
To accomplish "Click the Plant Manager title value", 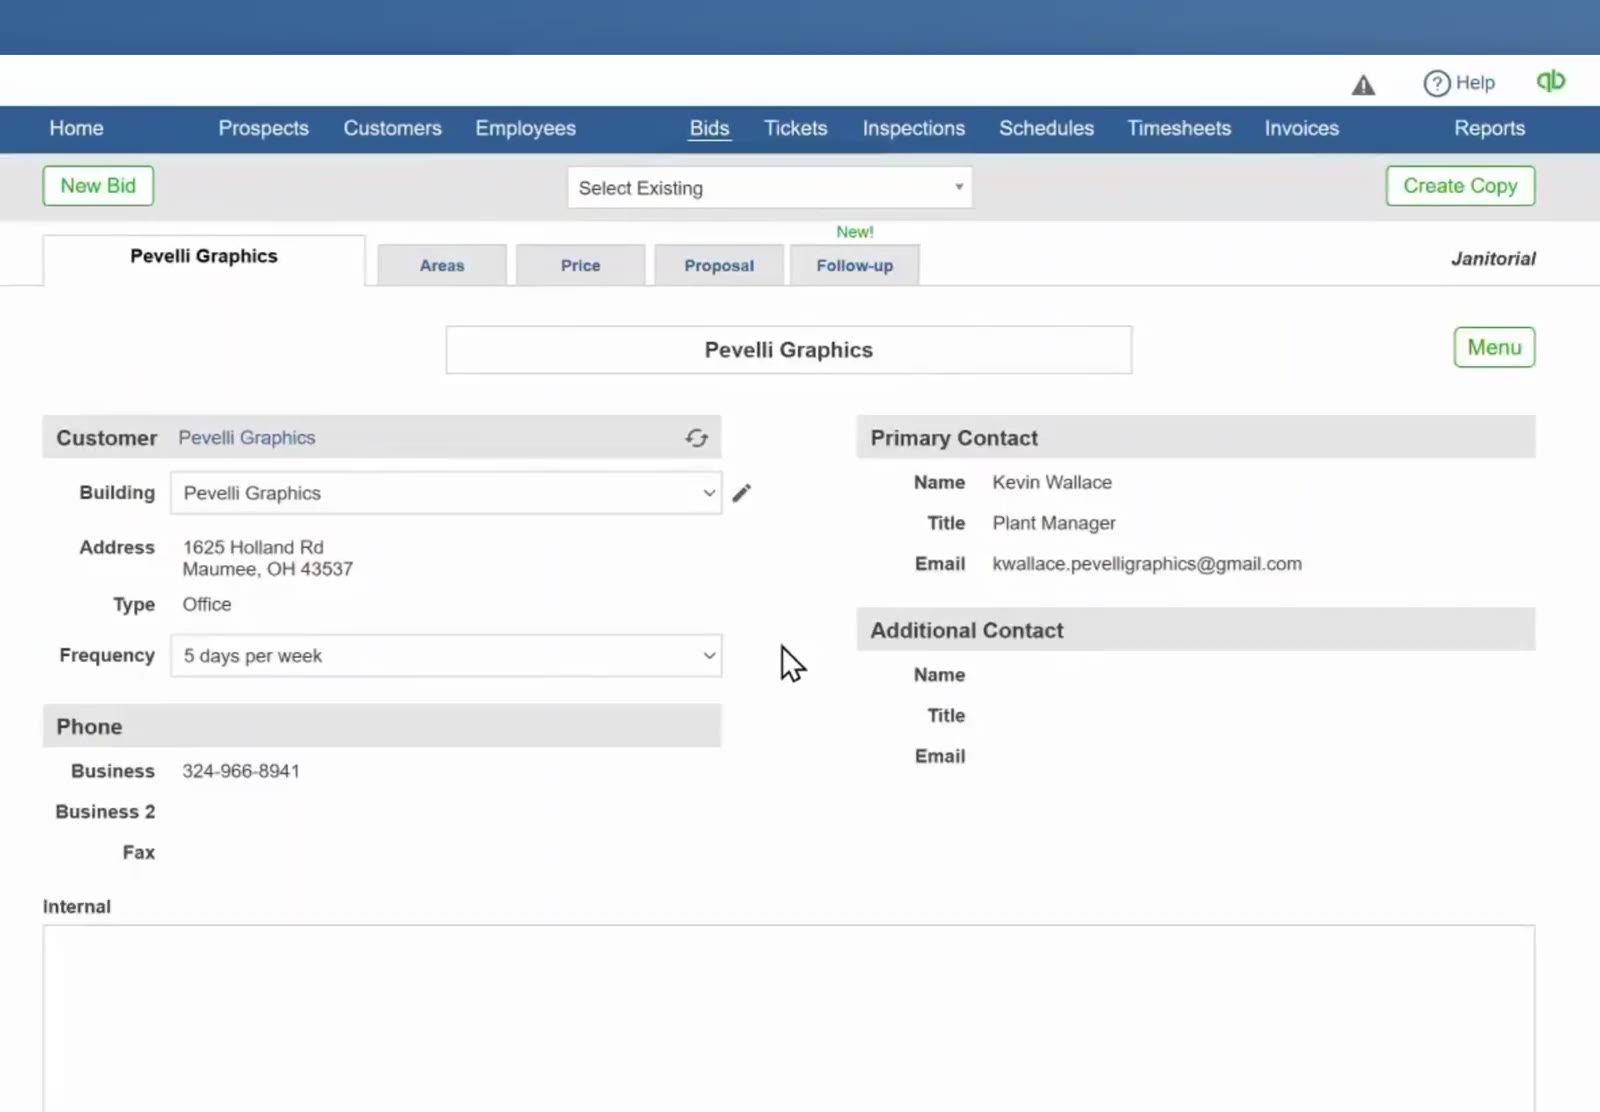I will click(x=1054, y=523).
